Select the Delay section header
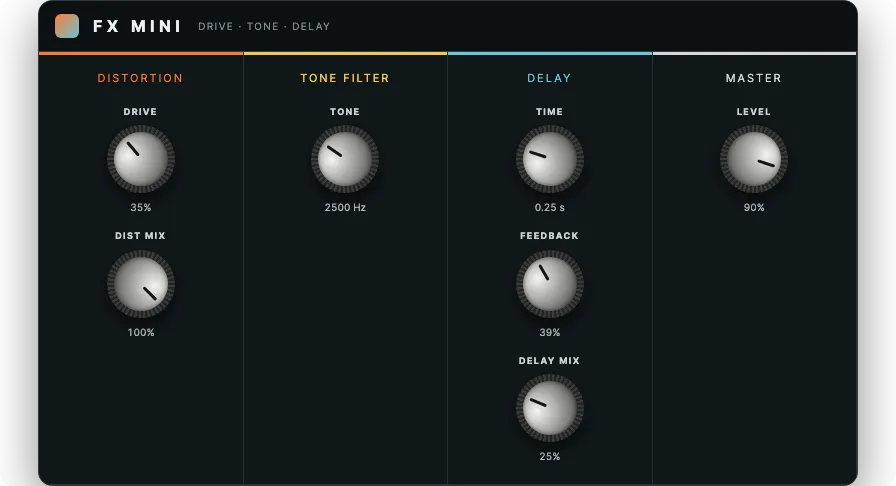896x486 pixels. 549,78
